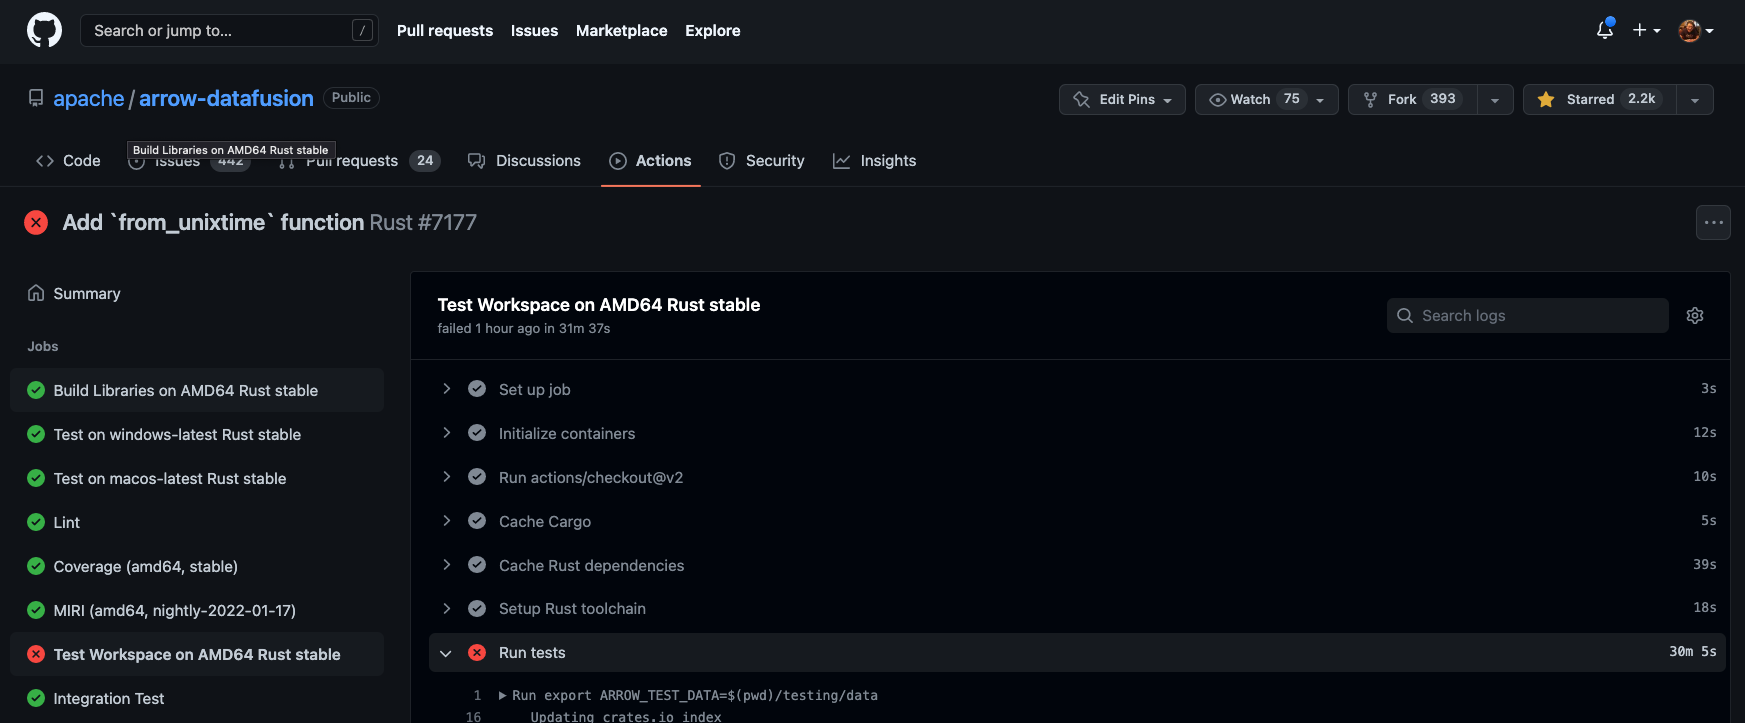Open Marketplace in the top navigation
The height and width of the screenshot is (723, 1745).
621,30
